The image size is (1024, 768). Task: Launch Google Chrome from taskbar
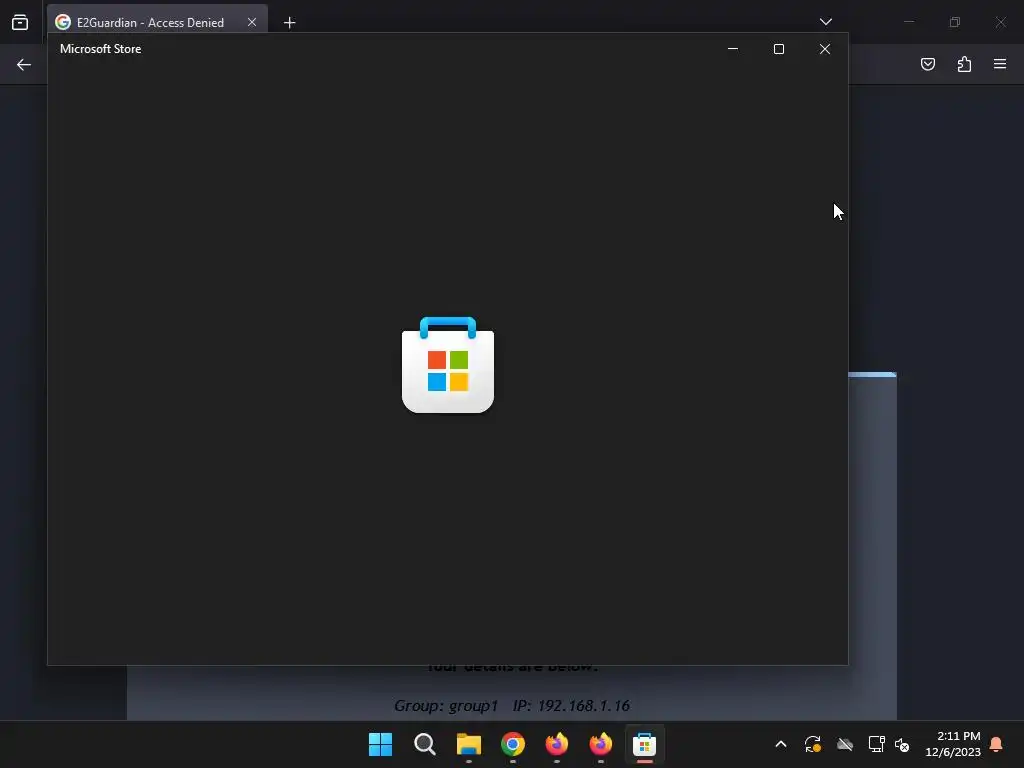pos(513,744)
